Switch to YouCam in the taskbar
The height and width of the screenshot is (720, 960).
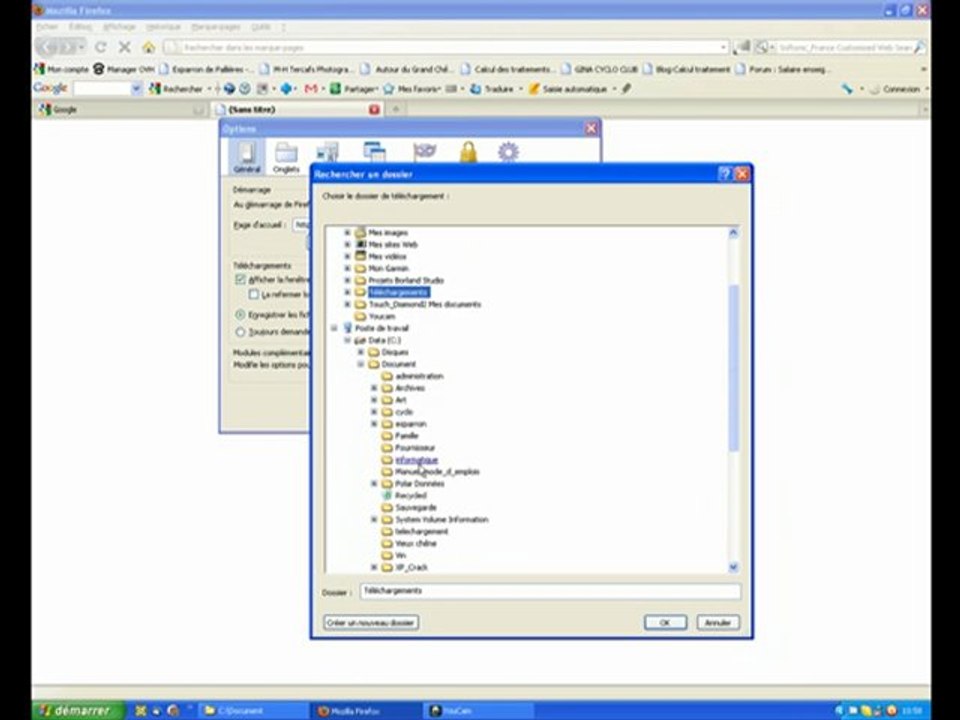[478, 711]
